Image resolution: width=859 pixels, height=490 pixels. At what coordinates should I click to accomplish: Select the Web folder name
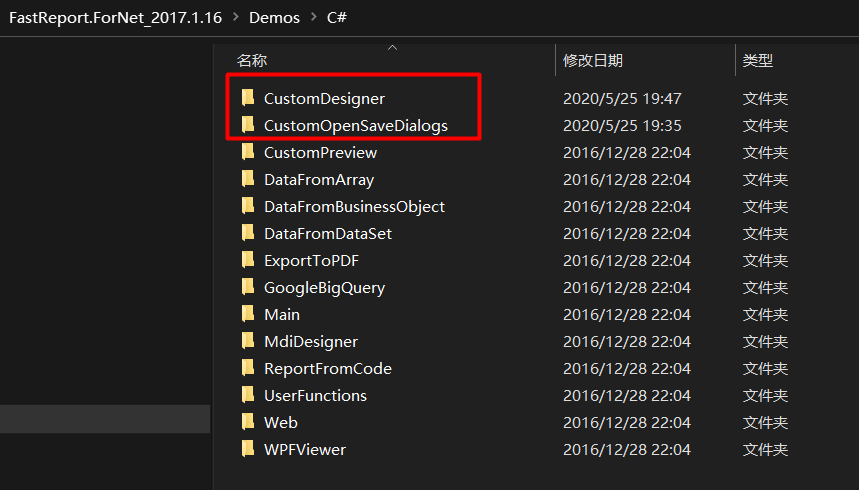[280, 423]
